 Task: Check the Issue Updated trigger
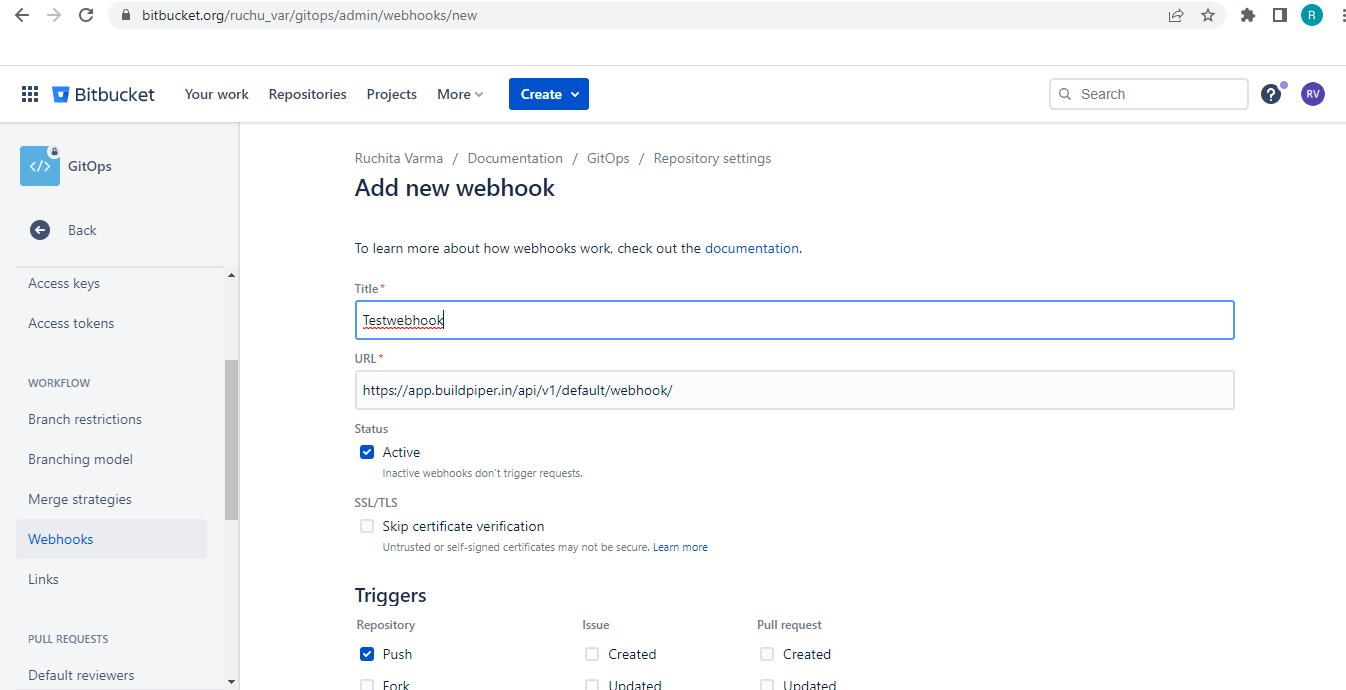592,685
